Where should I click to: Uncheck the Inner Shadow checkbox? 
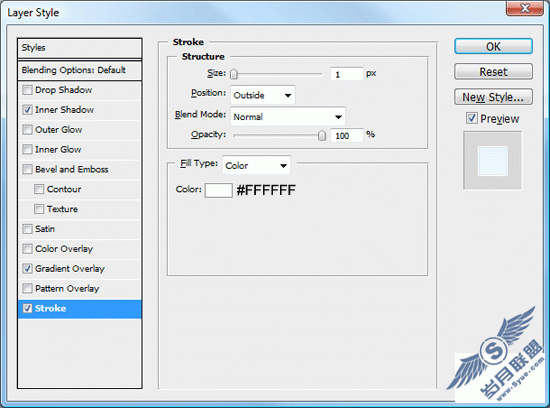pyautogui.click(x=27, y=110)
